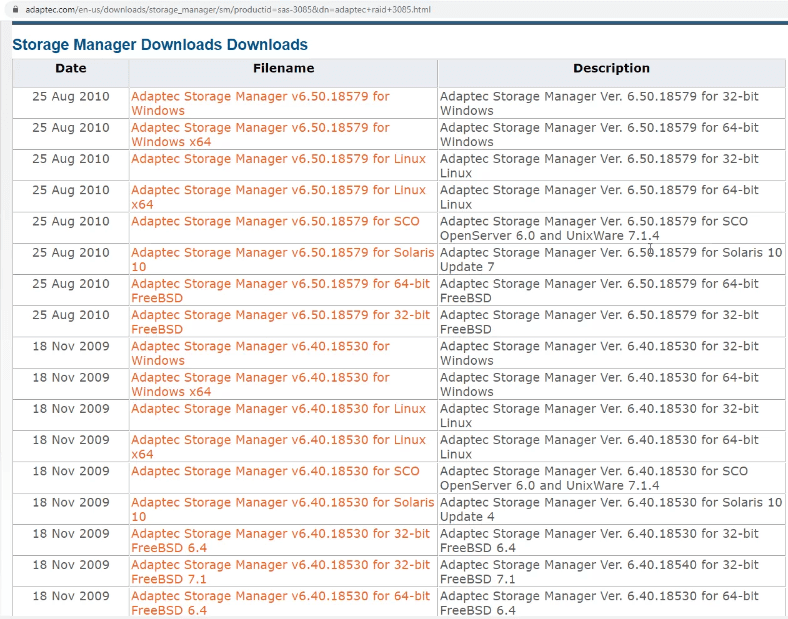The width and height of the screenshot is (788, 619).
Task: Select description 6.40.18530 for 64-bit Windows
Action: [x=599, y=384]
